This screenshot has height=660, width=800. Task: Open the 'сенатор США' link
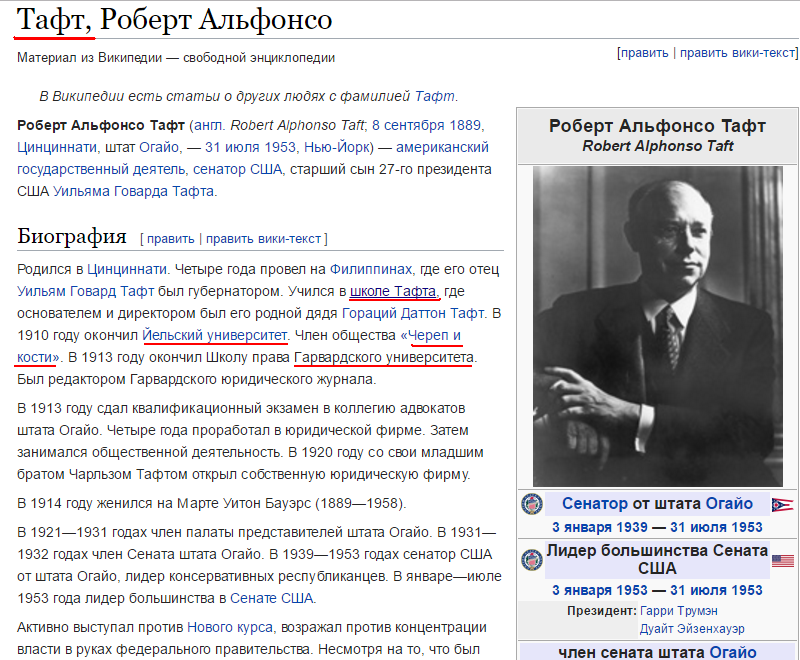tap(237, 169)
